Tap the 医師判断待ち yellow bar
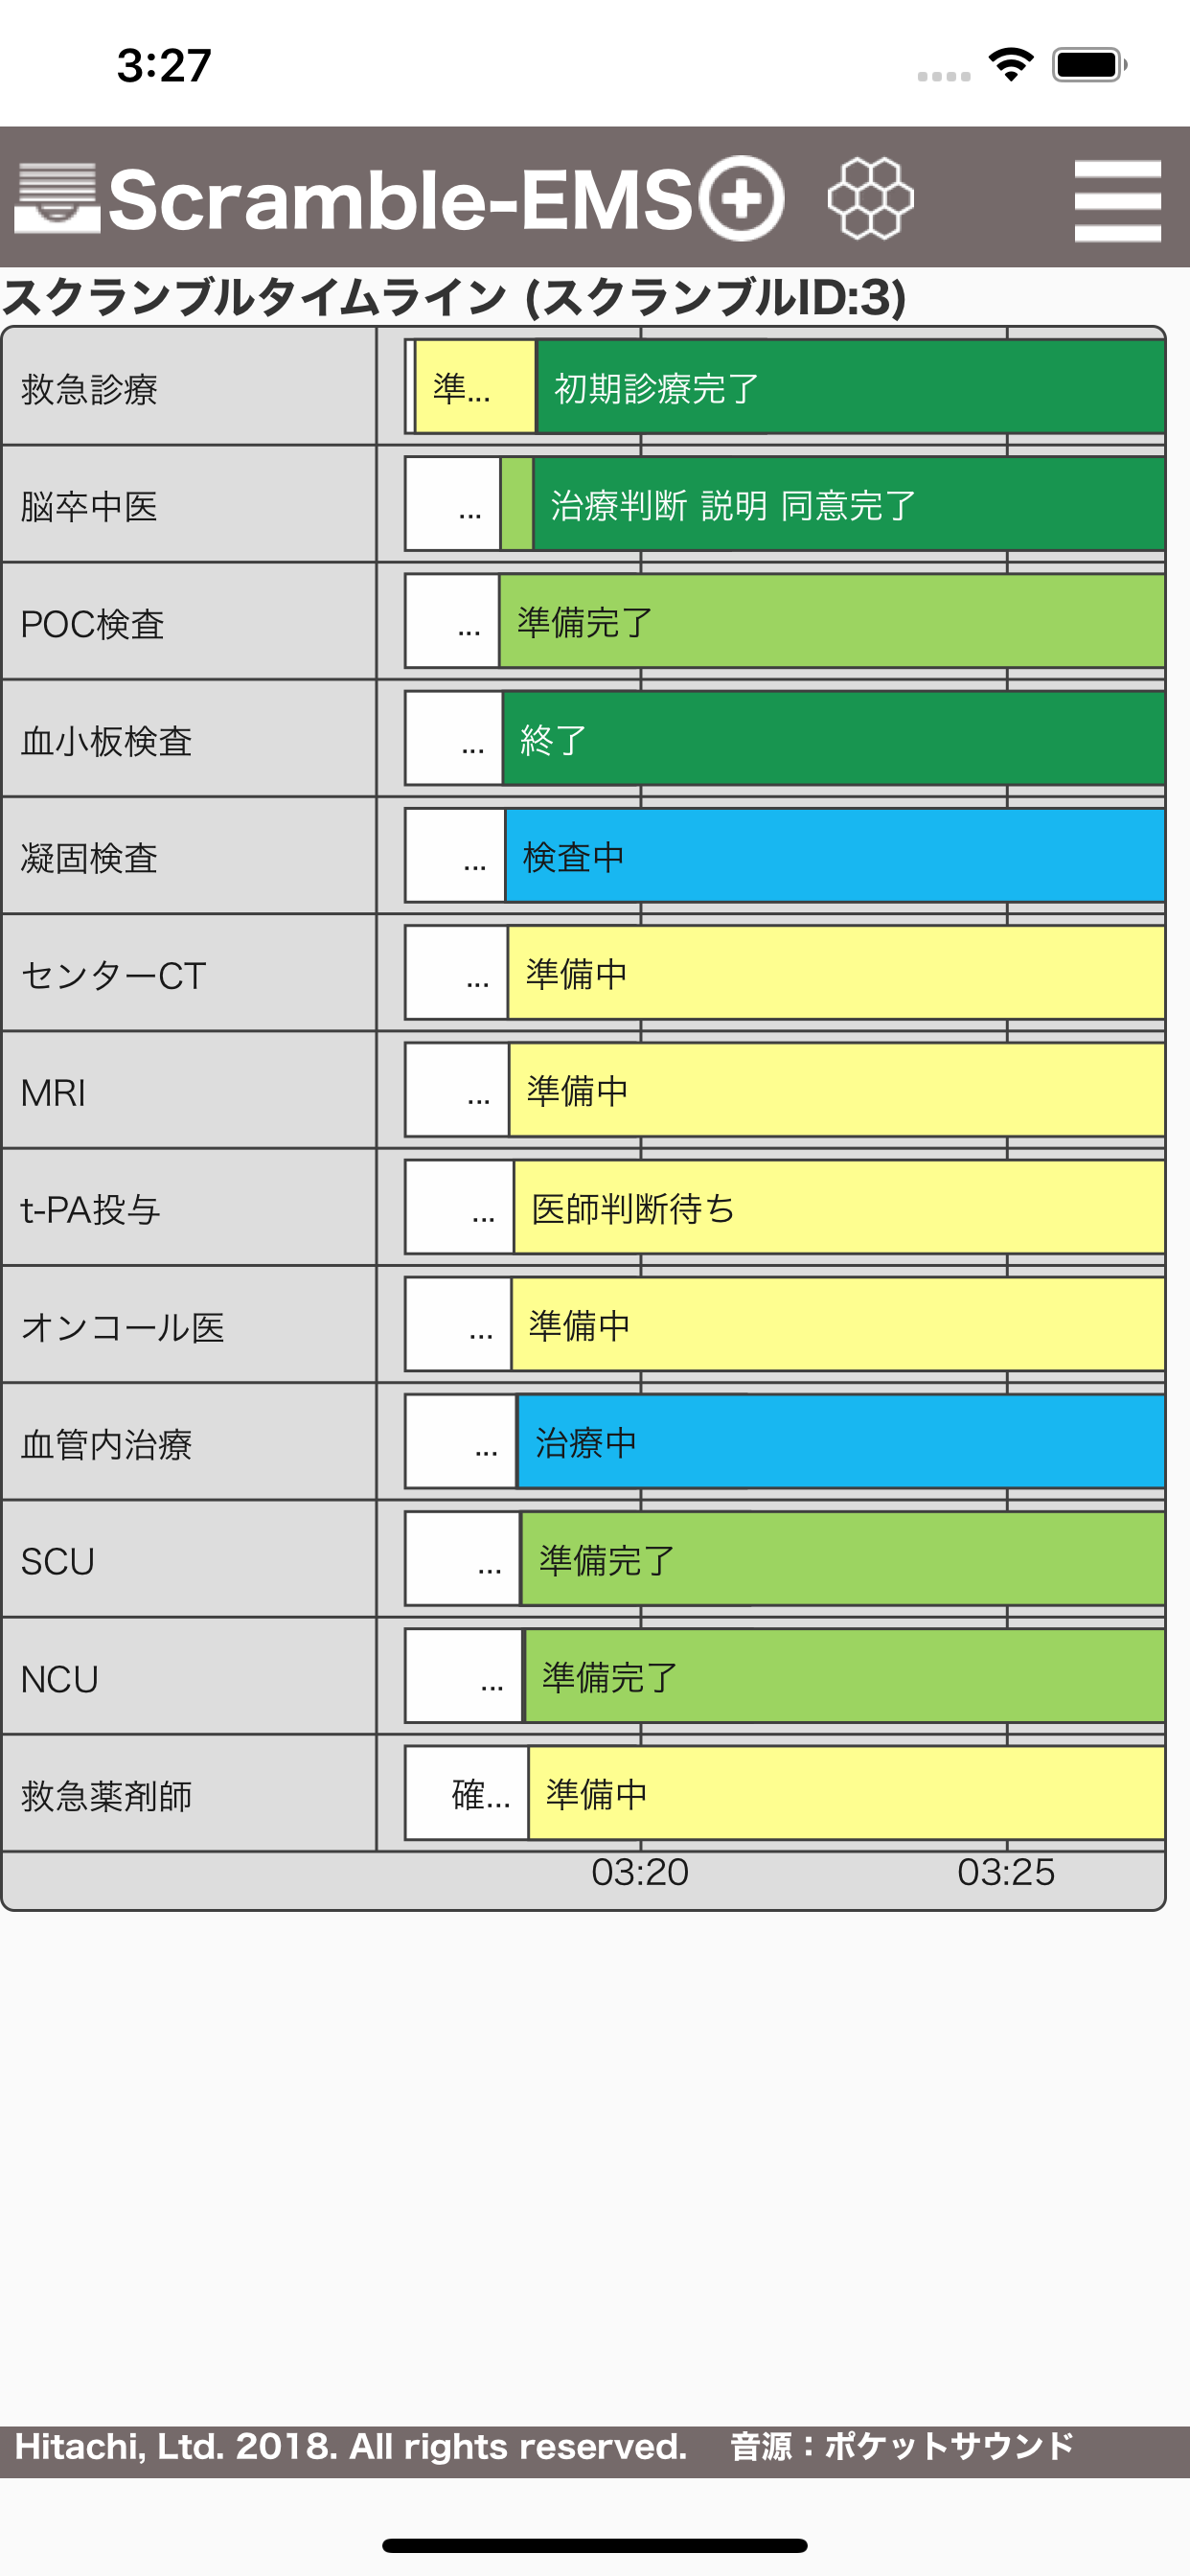 point(839,1207)
